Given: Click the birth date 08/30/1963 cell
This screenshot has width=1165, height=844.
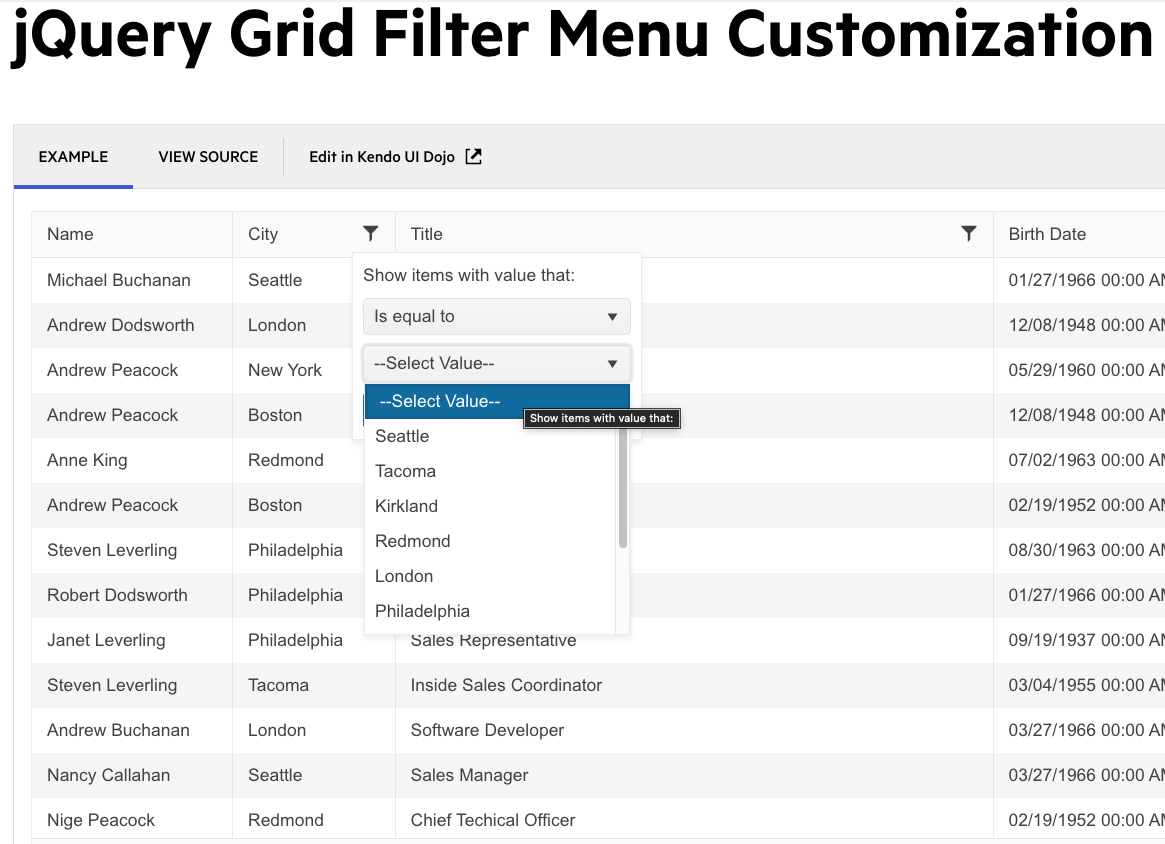Looking at the screenshot, I should [1079, 551].
